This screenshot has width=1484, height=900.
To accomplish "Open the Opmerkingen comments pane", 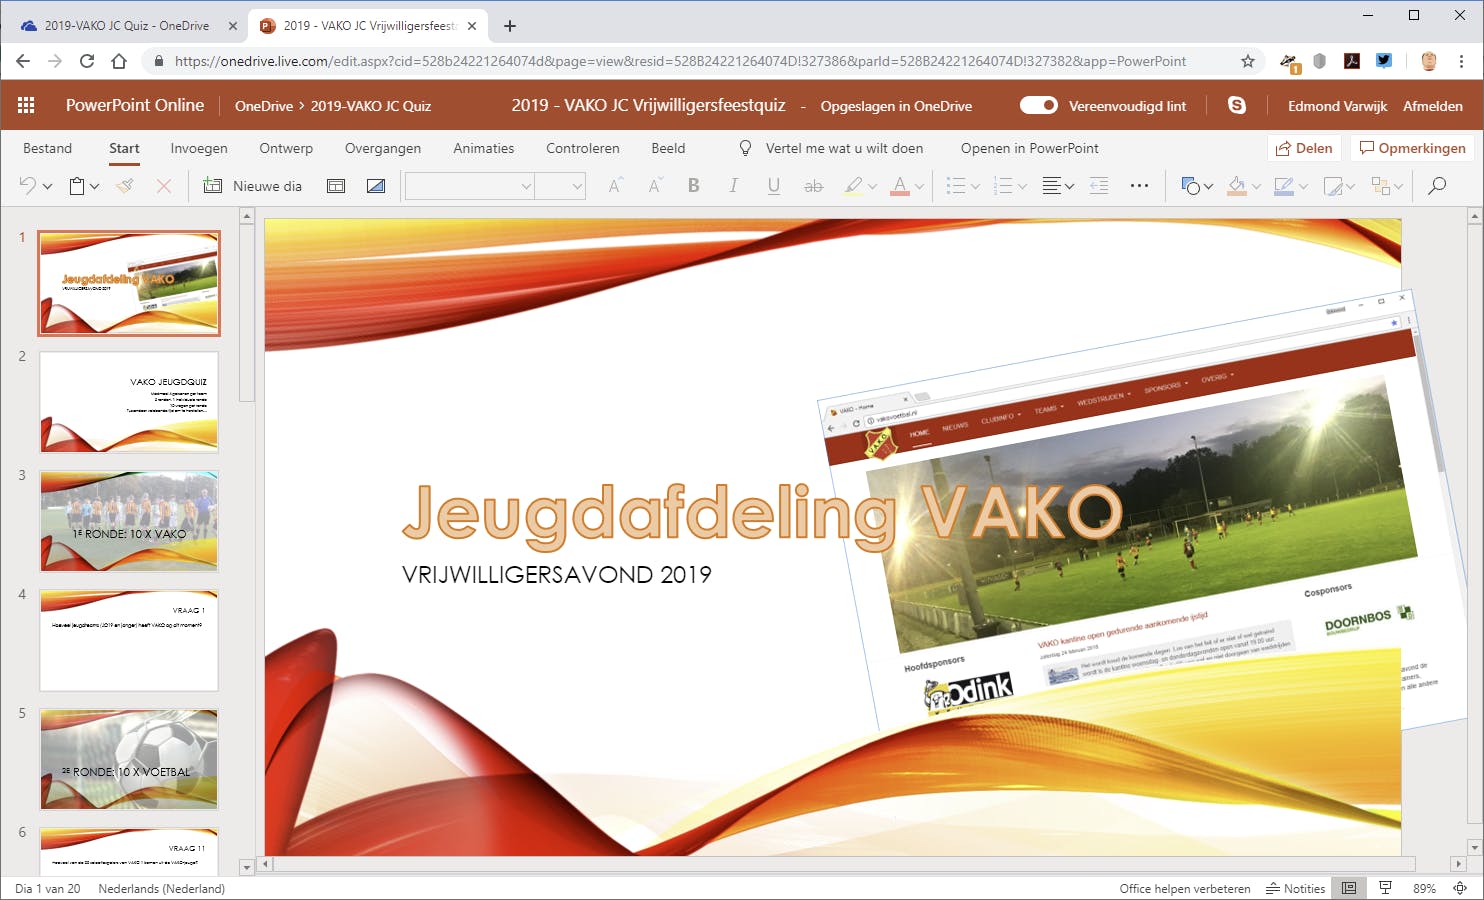I will point(1412,148).
